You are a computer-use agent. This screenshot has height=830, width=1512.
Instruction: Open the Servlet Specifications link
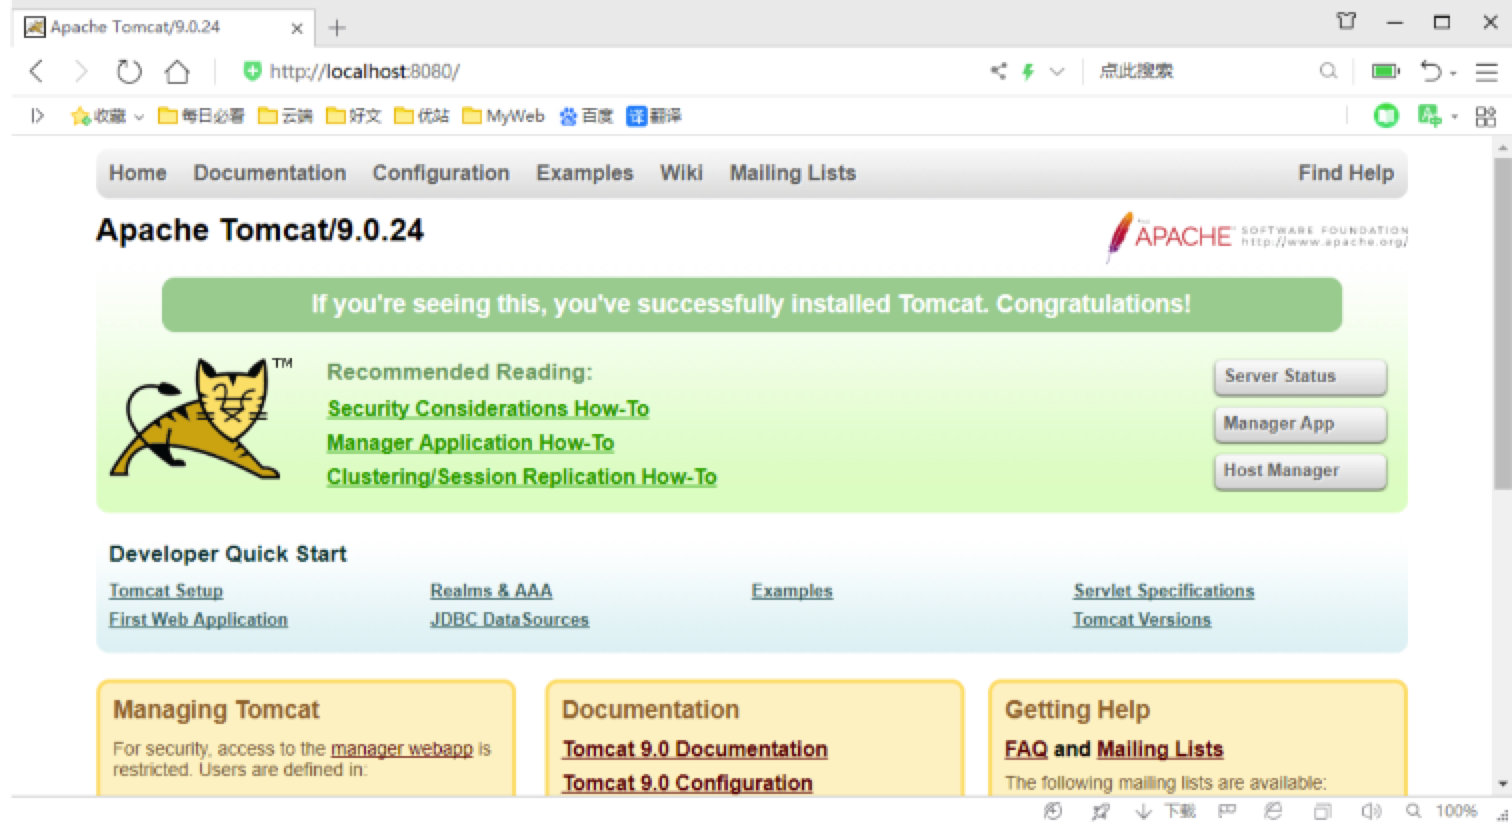coord(1164,591)
